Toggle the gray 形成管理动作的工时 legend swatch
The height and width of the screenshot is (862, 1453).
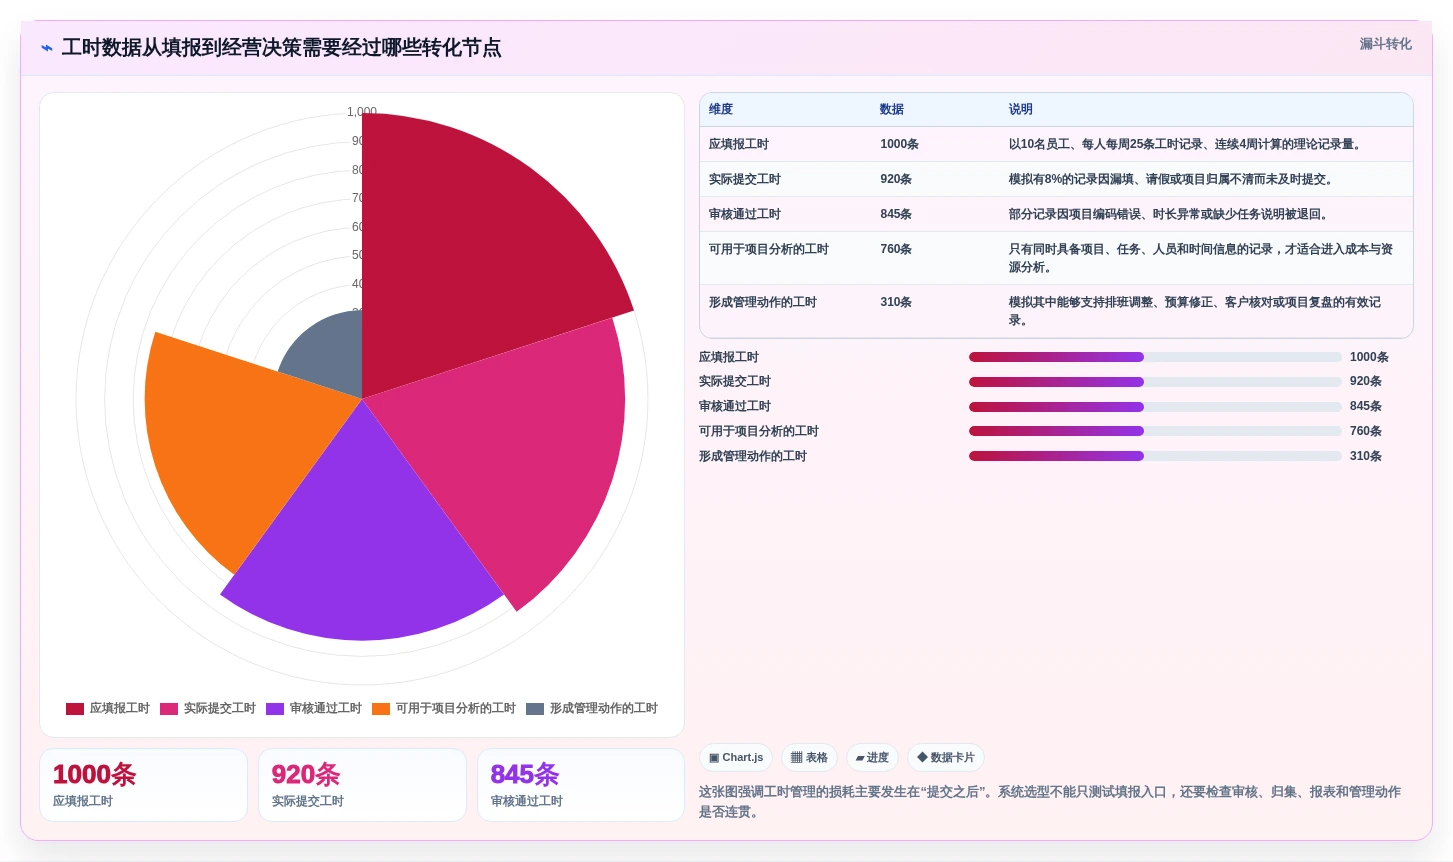point(535,709)
